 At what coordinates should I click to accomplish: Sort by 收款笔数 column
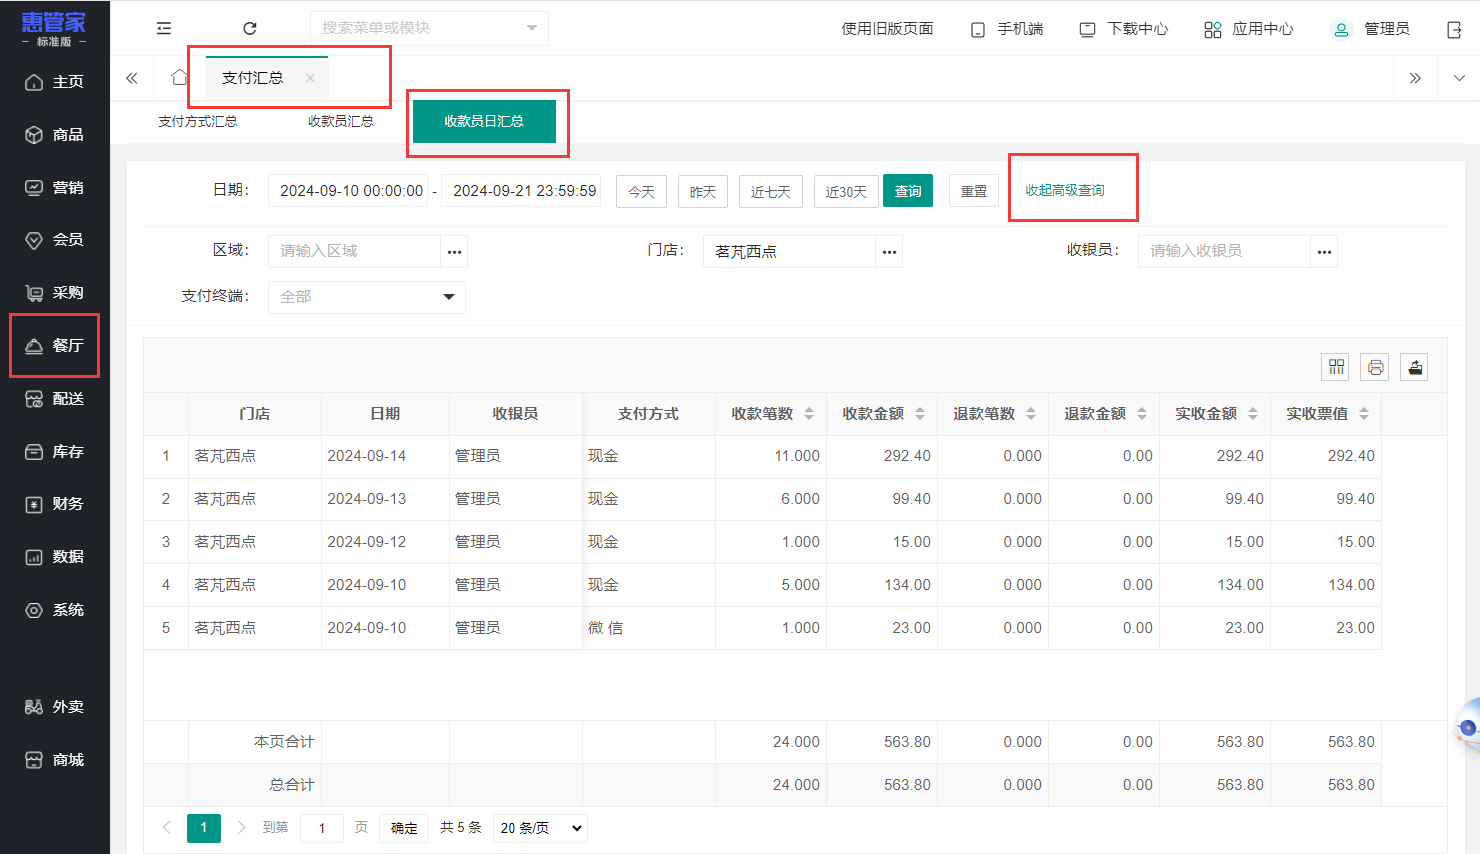pyautogui.click(x=809, y=414)
